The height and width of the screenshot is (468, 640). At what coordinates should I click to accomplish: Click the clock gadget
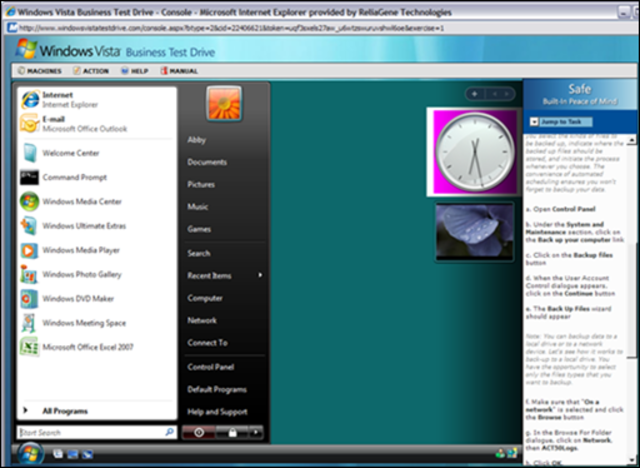pos(474,151)
